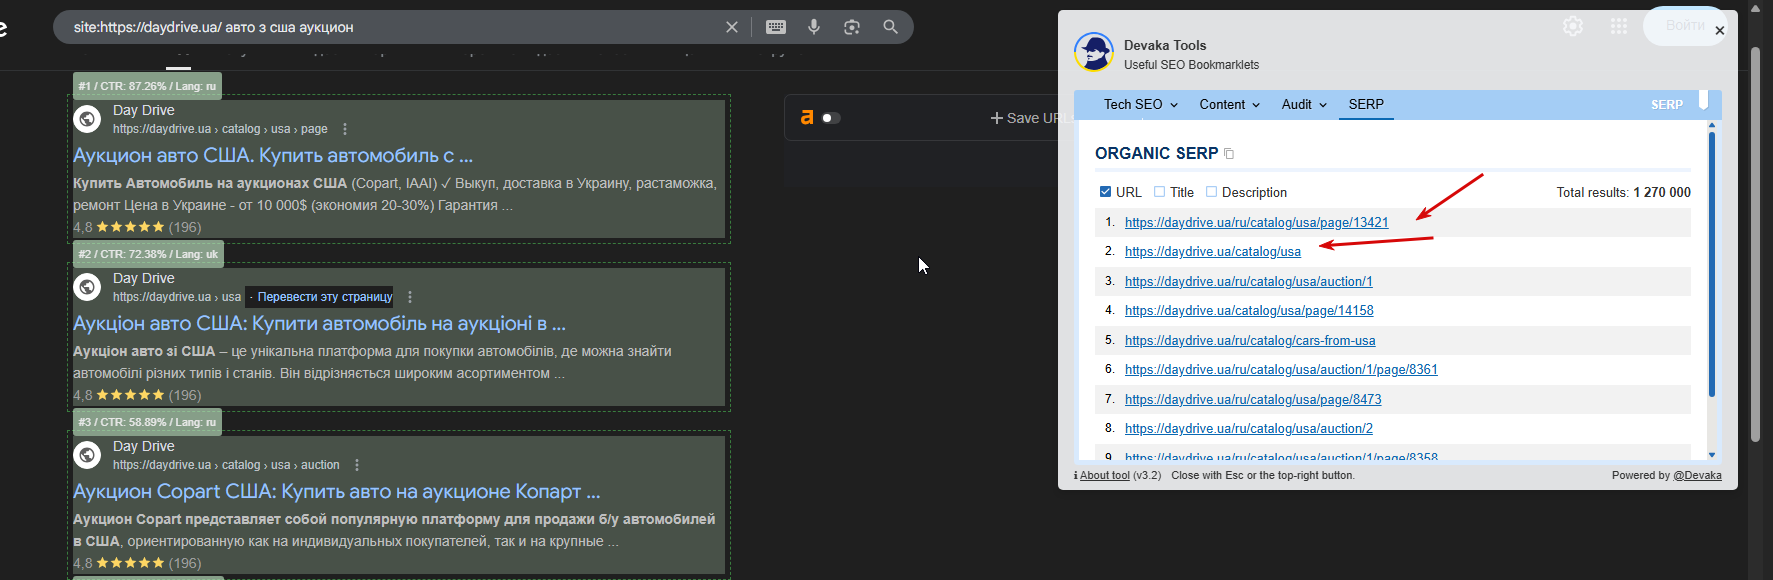Screen dimensions: 1773x580
Task: Open link daydrive.ua/ru/catalog/cars-from-usa
Action: tap(1250, 341)
